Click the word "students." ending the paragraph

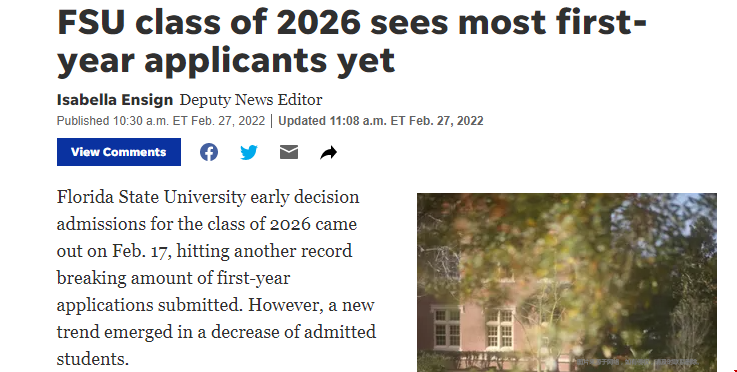93,358
